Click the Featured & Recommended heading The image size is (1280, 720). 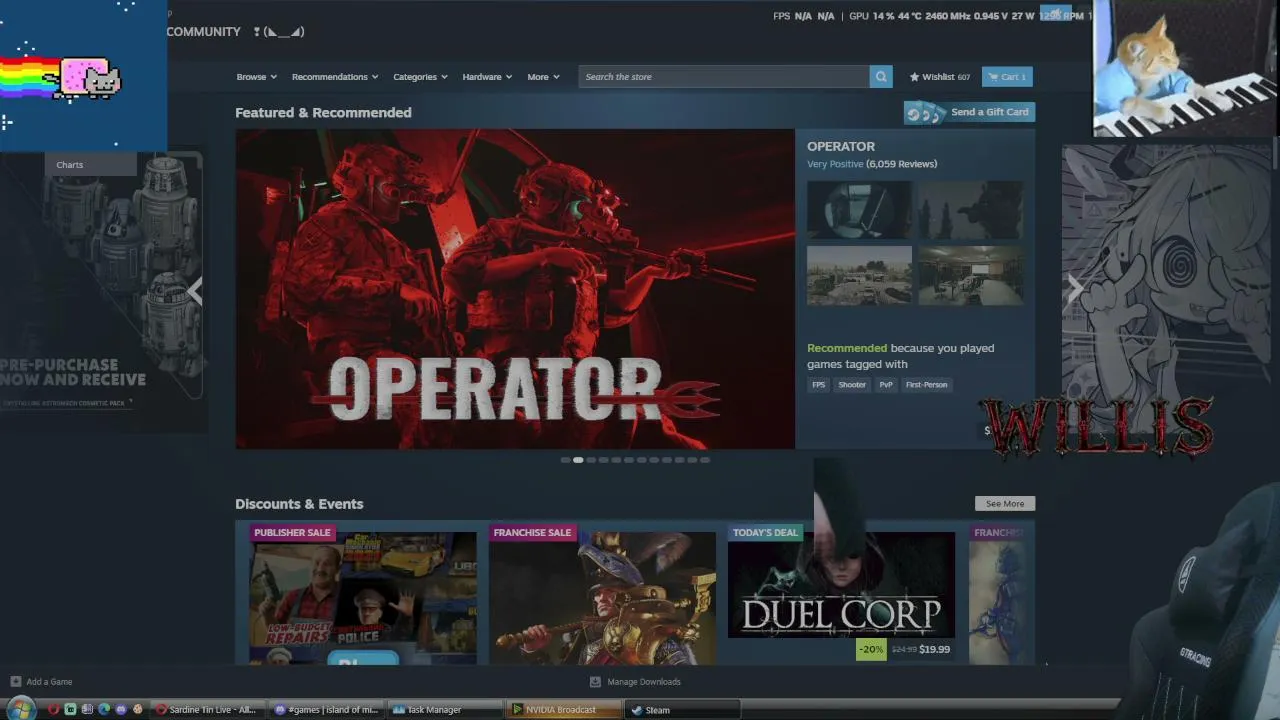click(323, 113)
